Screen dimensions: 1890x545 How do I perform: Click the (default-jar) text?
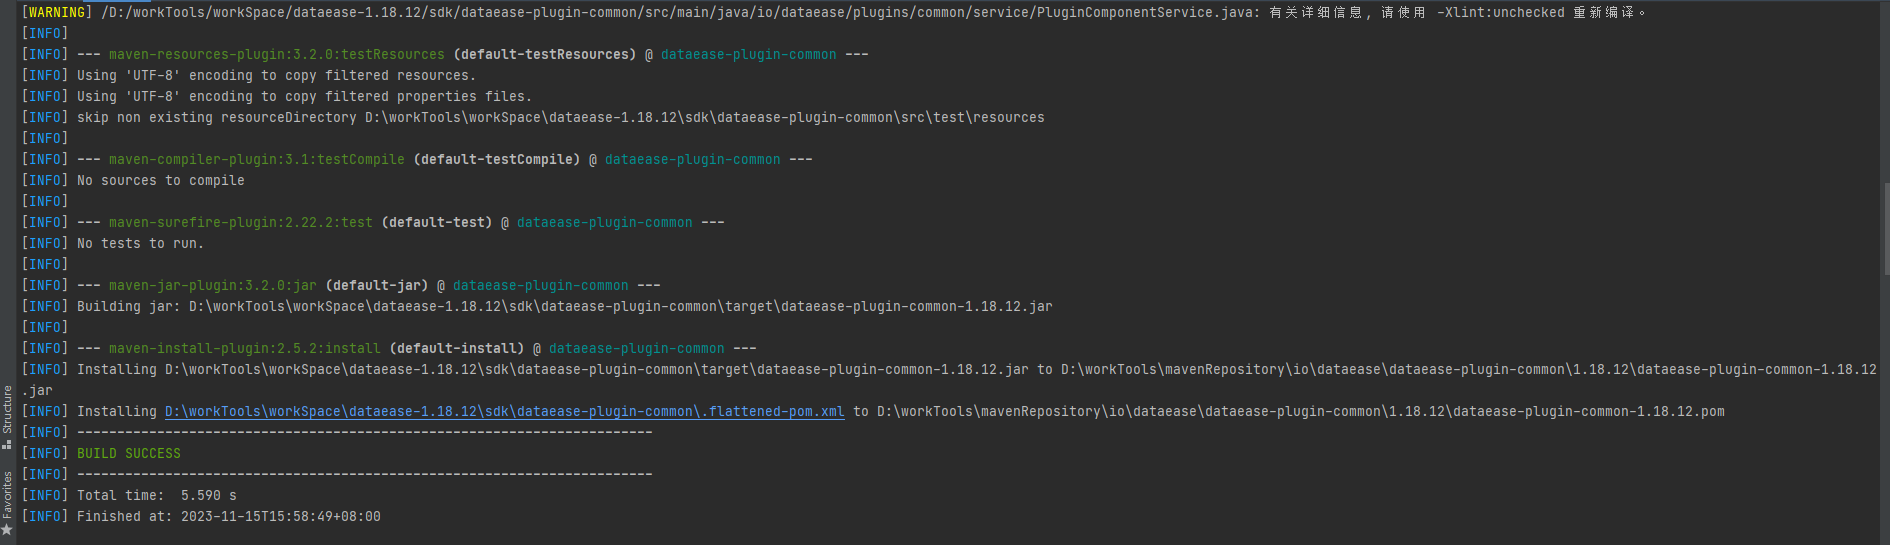pos(377,285)
